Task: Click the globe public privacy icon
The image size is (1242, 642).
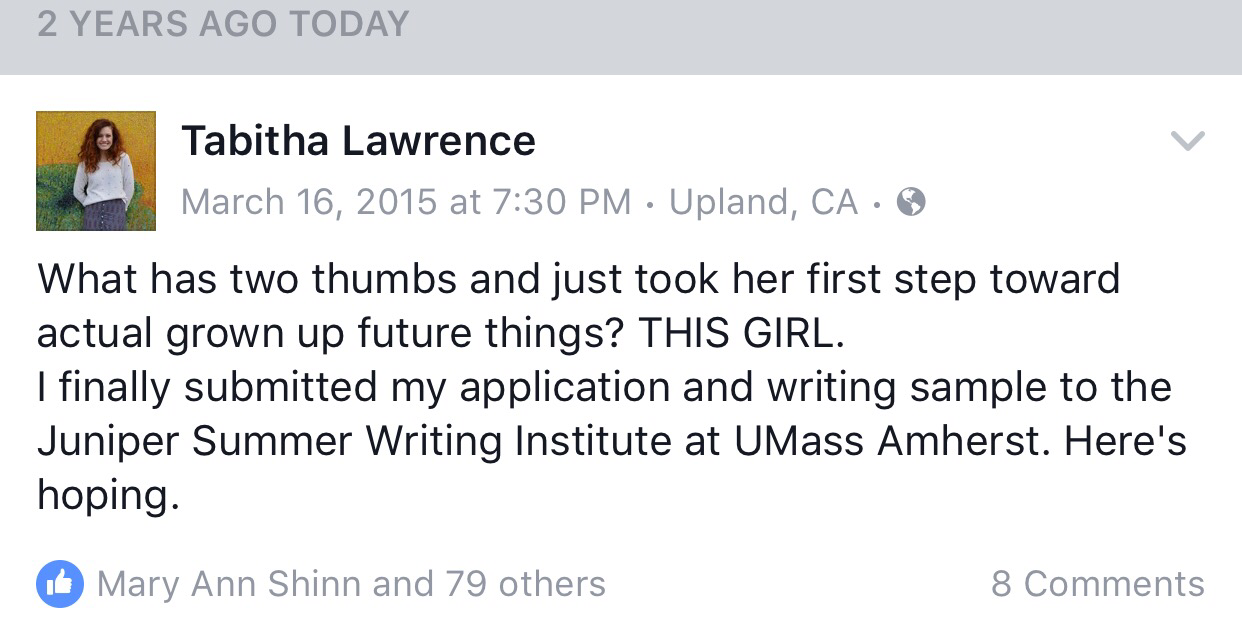Action: [x=910, y=203]
